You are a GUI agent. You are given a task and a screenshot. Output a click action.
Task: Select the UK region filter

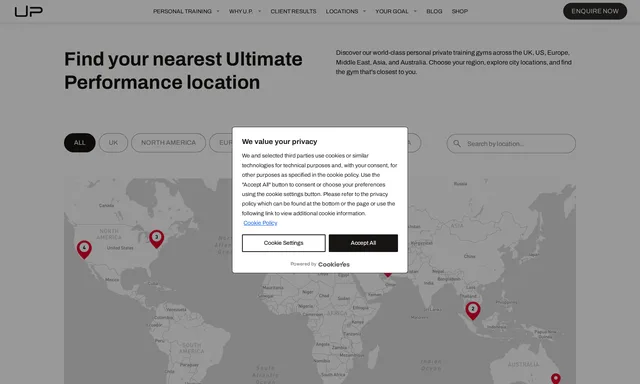pyautogui.click(x=113, y=143)
